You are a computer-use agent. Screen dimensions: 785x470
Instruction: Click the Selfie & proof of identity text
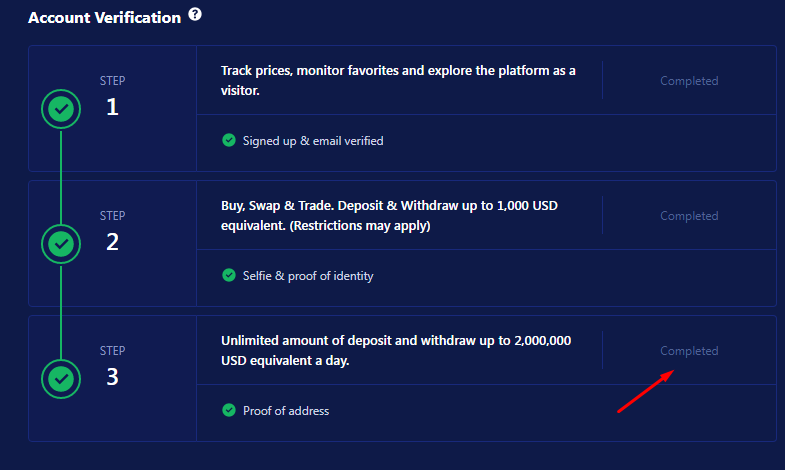tap(308, 276)
